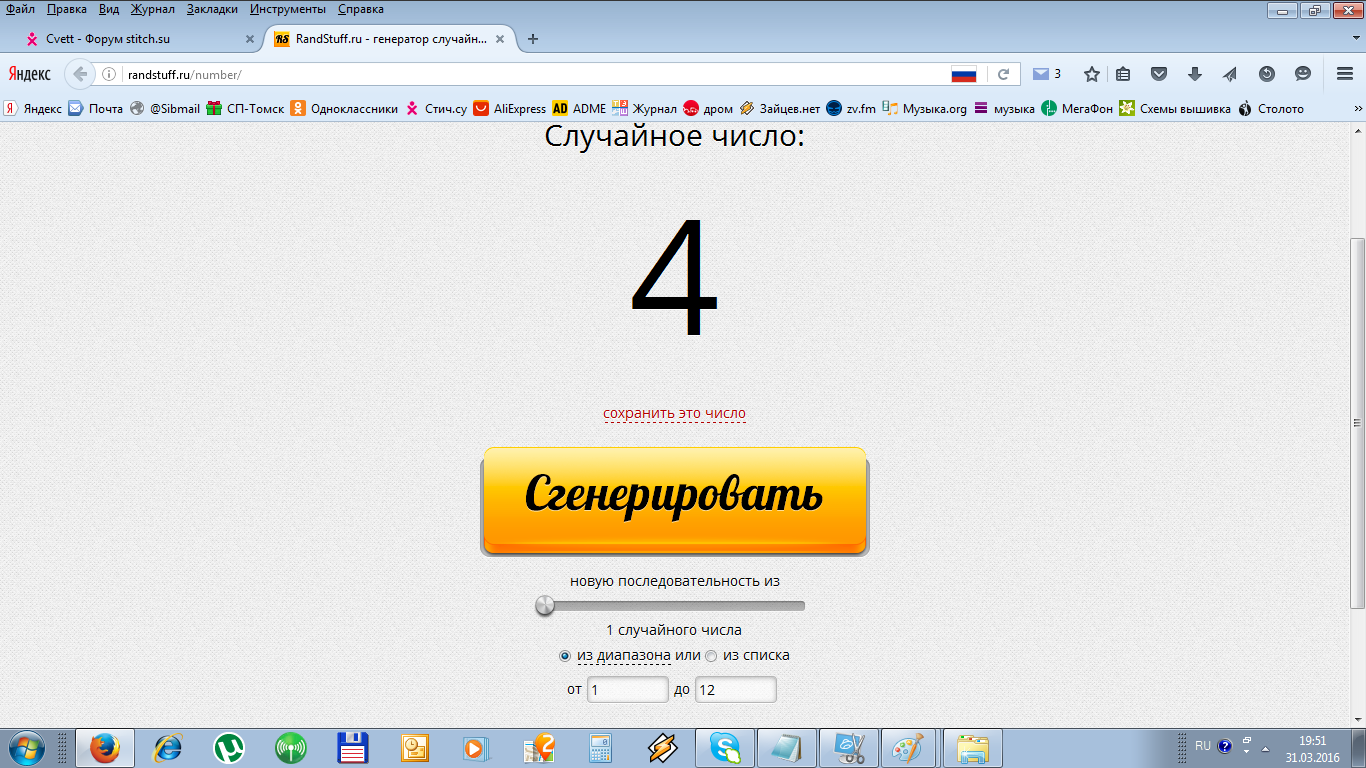Image resolution: width=1366 pixels, height=768 pixels.
Task: Expand the hidden bookmarks overflow chevron
Action: [1357, 108]
